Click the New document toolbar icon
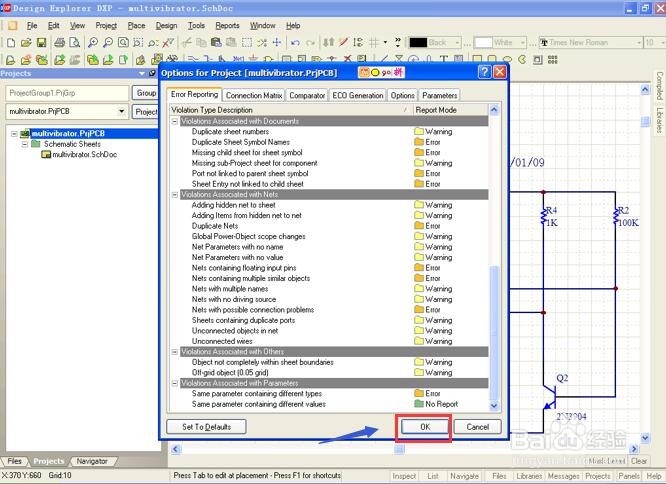The image size is (666, 484). (x=11, y=42)
